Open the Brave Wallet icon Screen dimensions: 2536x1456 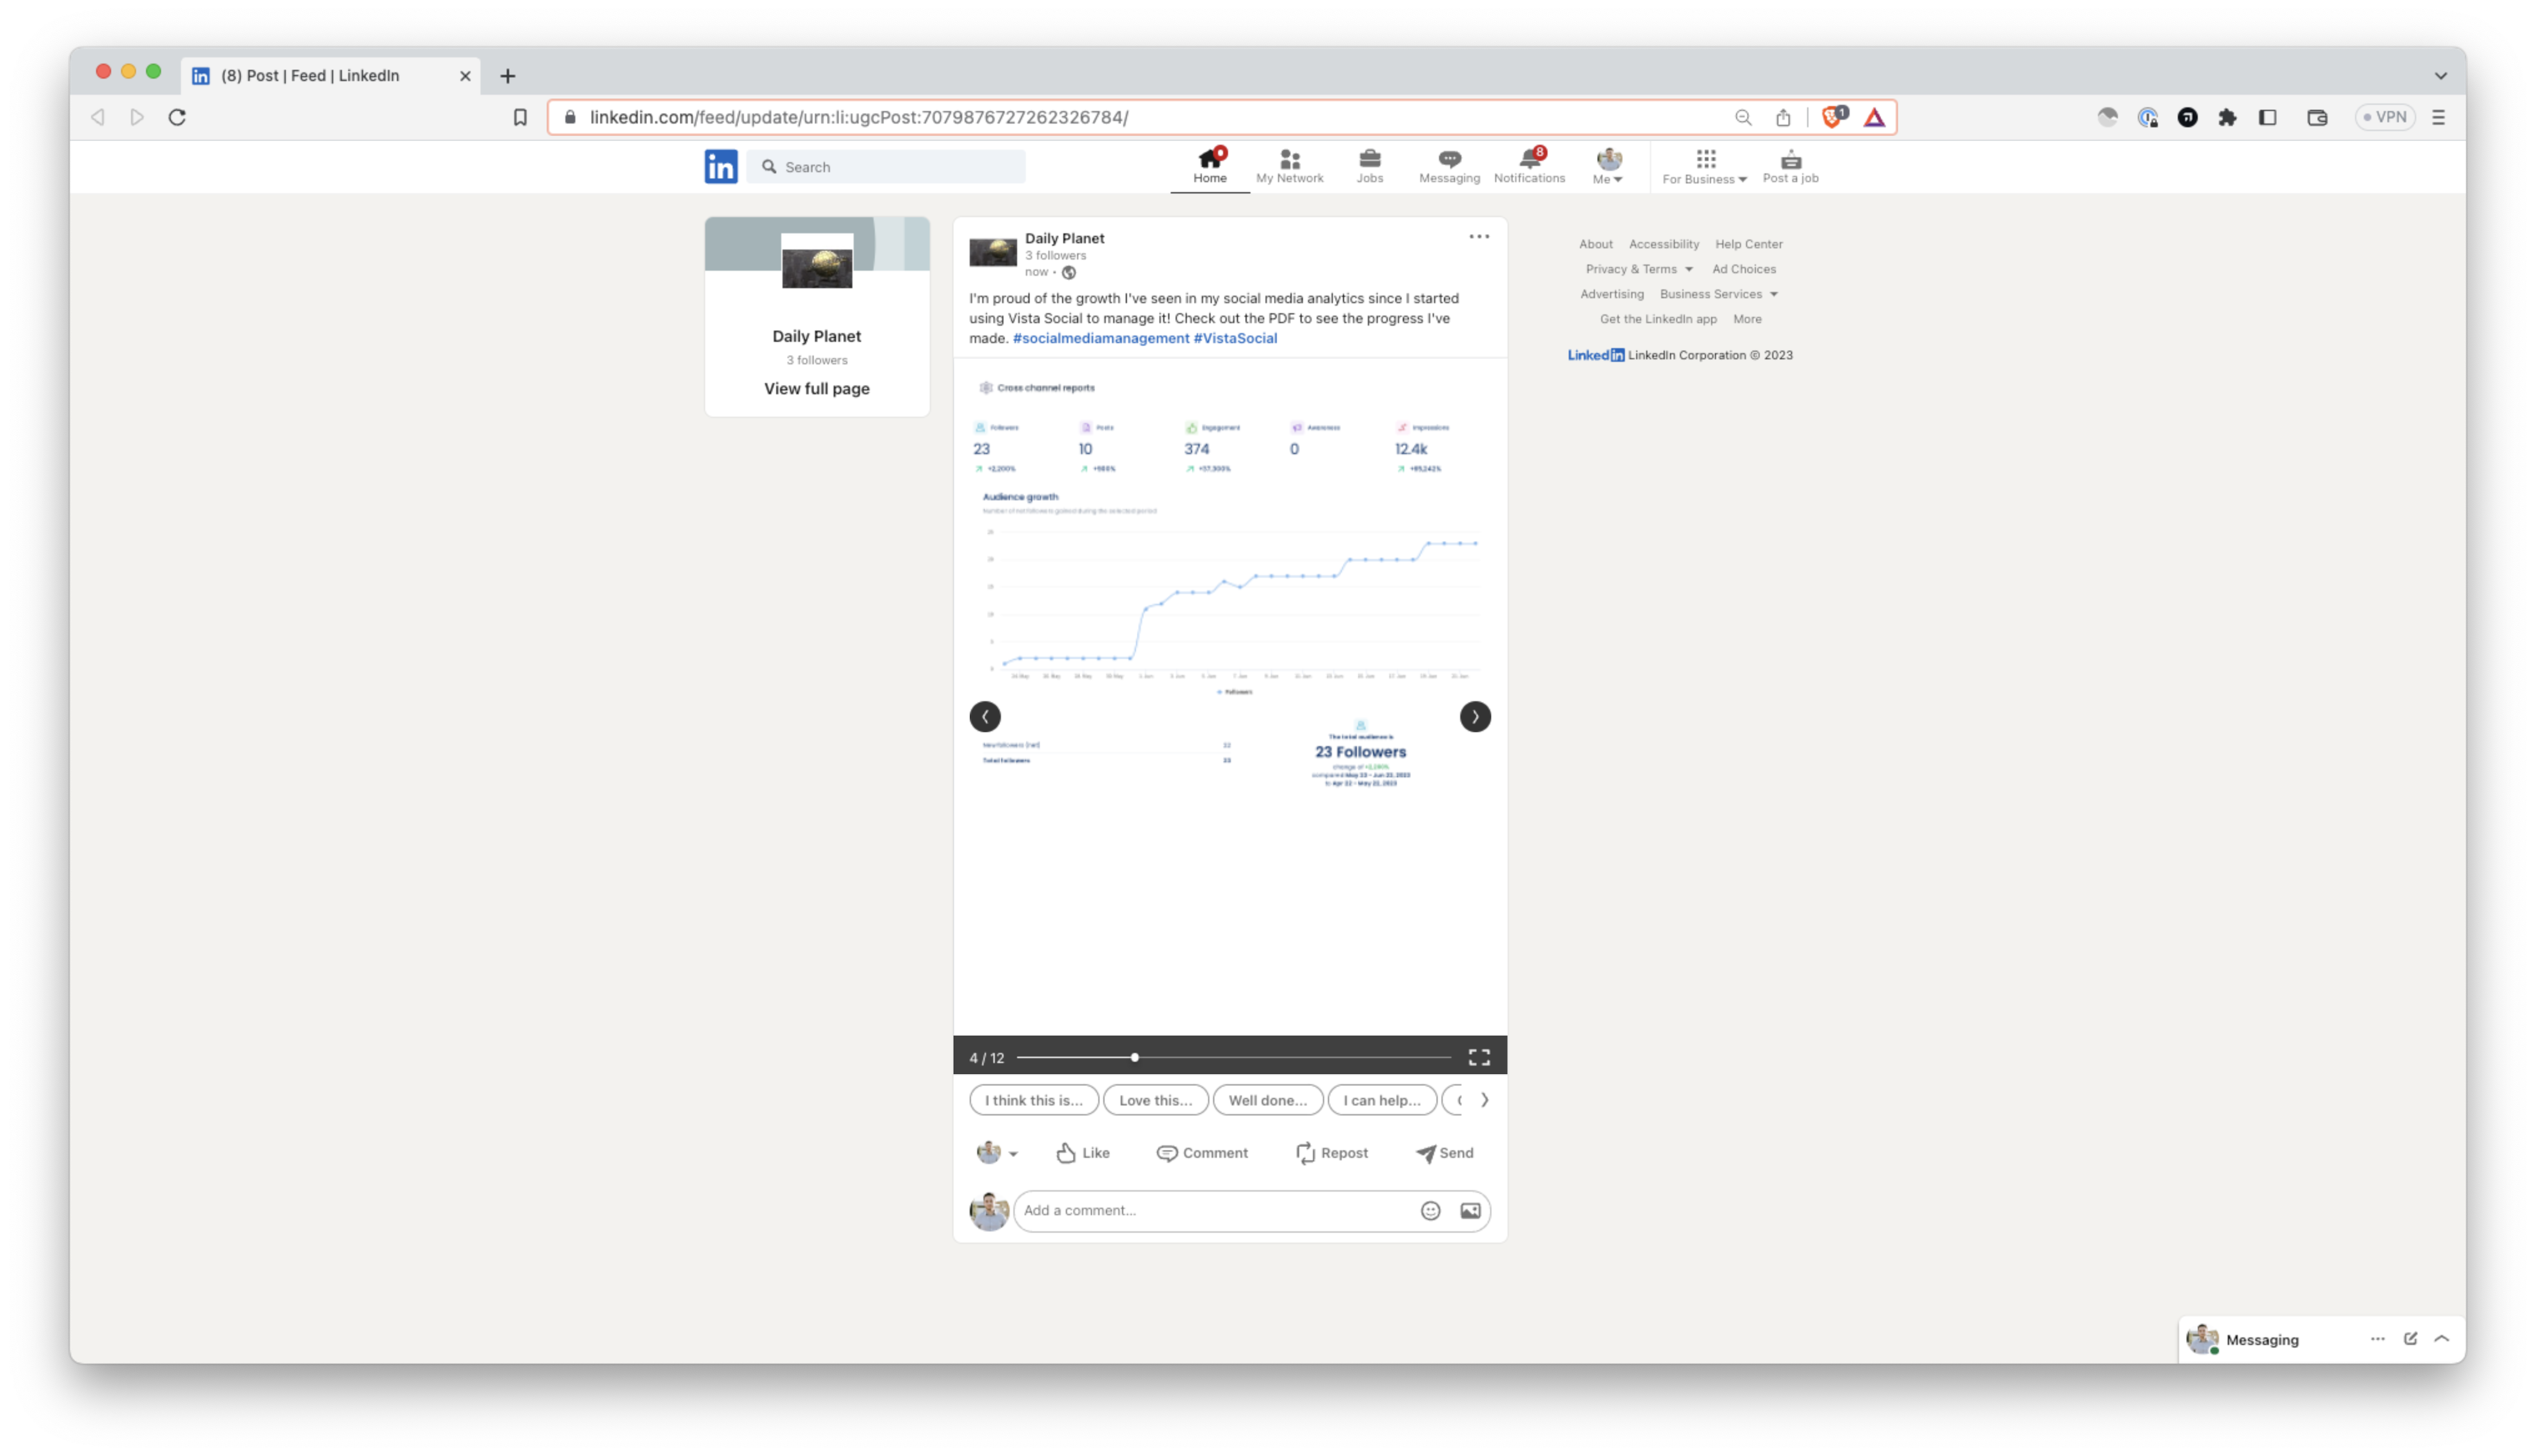tap(2316, 117)
